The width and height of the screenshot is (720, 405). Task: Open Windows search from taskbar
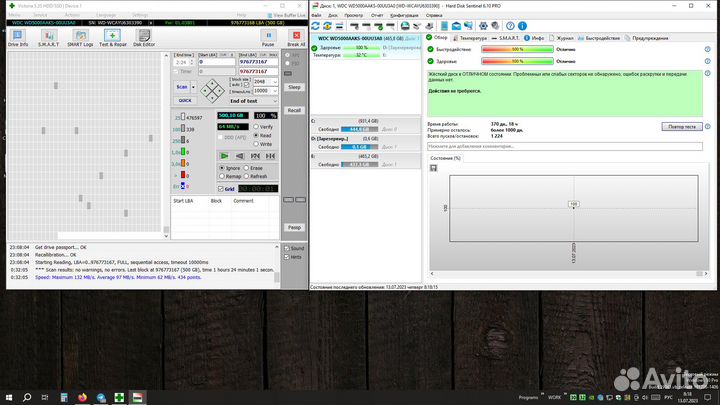click(x=27, y=397)
